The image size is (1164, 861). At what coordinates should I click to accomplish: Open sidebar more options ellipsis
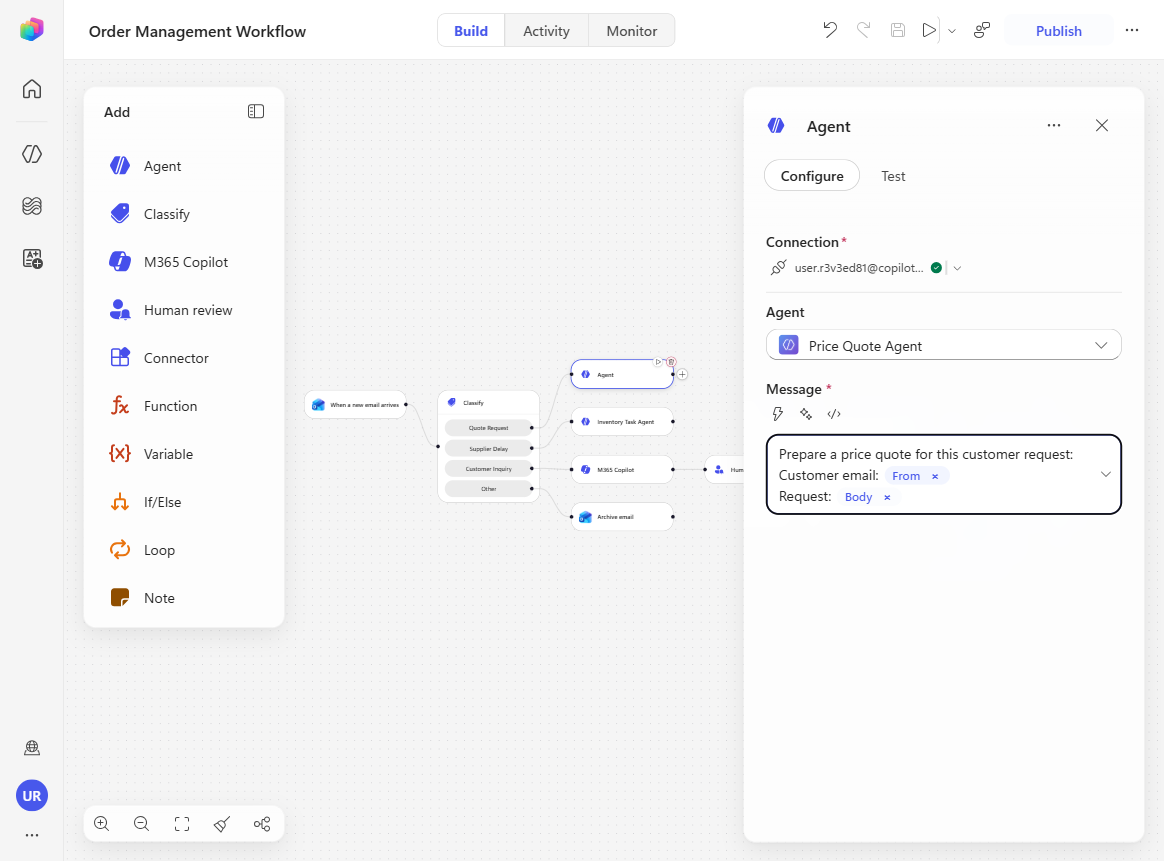coord(32,835)
